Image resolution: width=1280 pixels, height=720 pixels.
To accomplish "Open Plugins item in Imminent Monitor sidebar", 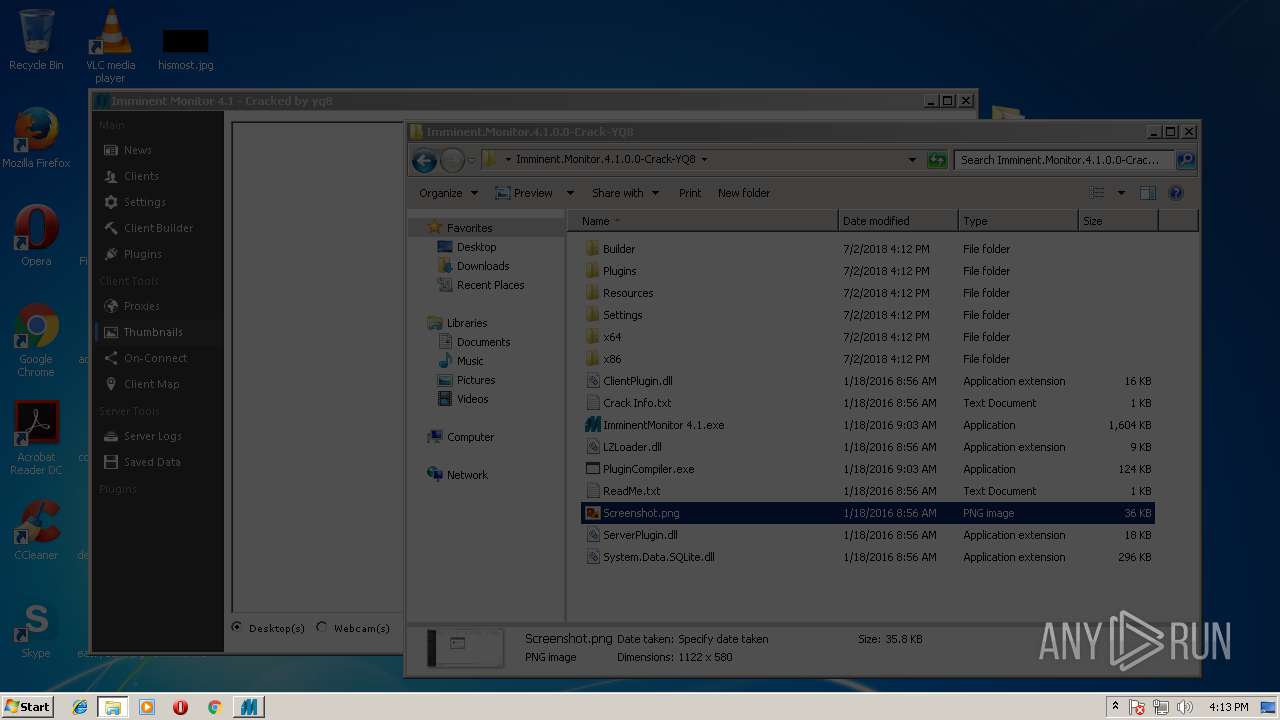I will pos(142,254).
